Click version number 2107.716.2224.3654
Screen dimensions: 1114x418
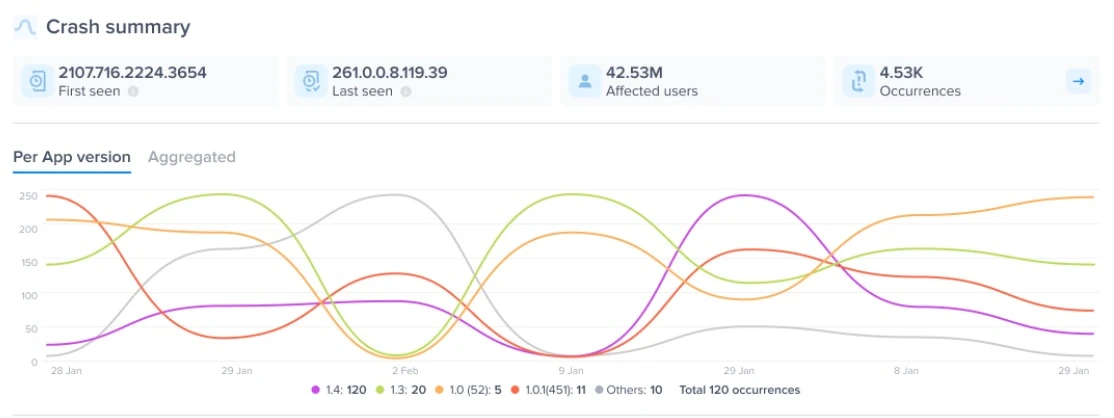132,72
